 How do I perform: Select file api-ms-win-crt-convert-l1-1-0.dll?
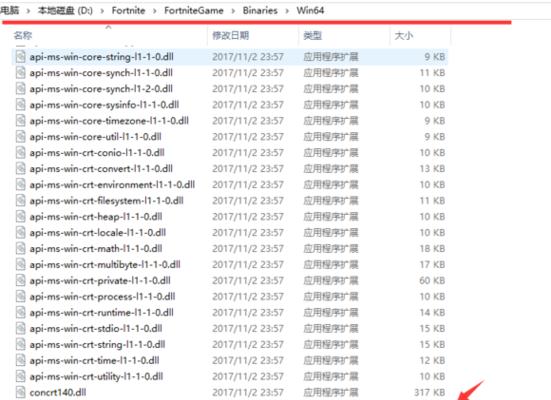tap(101, 169)
